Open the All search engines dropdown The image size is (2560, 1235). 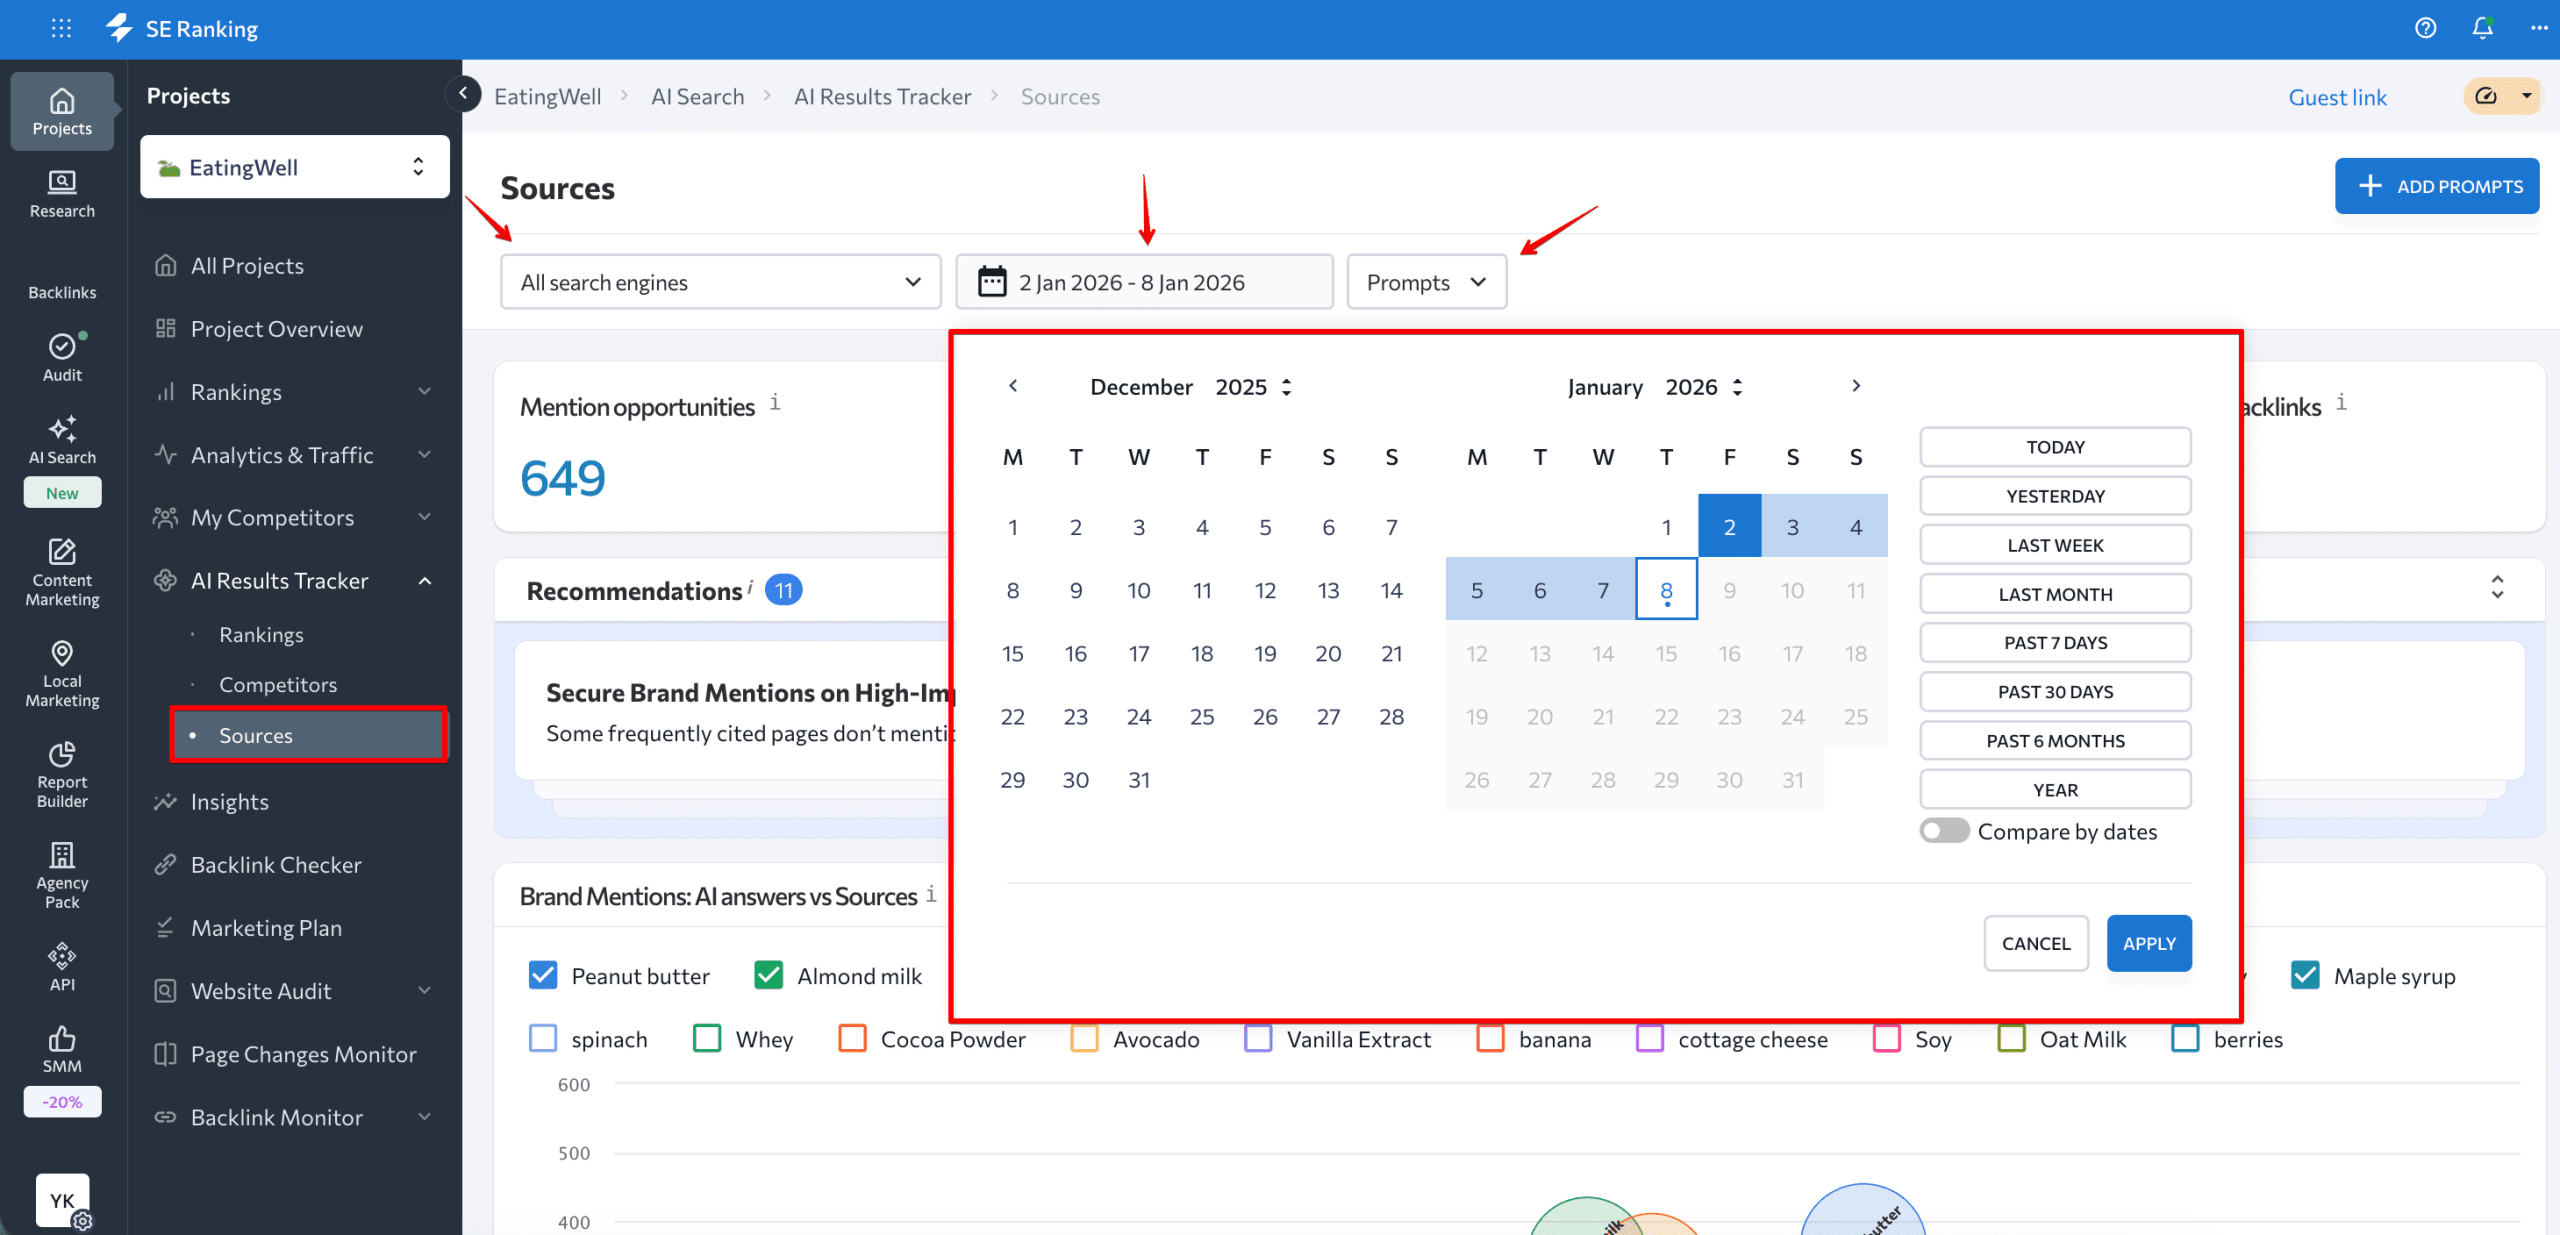pyautogui.click(x=719, y=281)
